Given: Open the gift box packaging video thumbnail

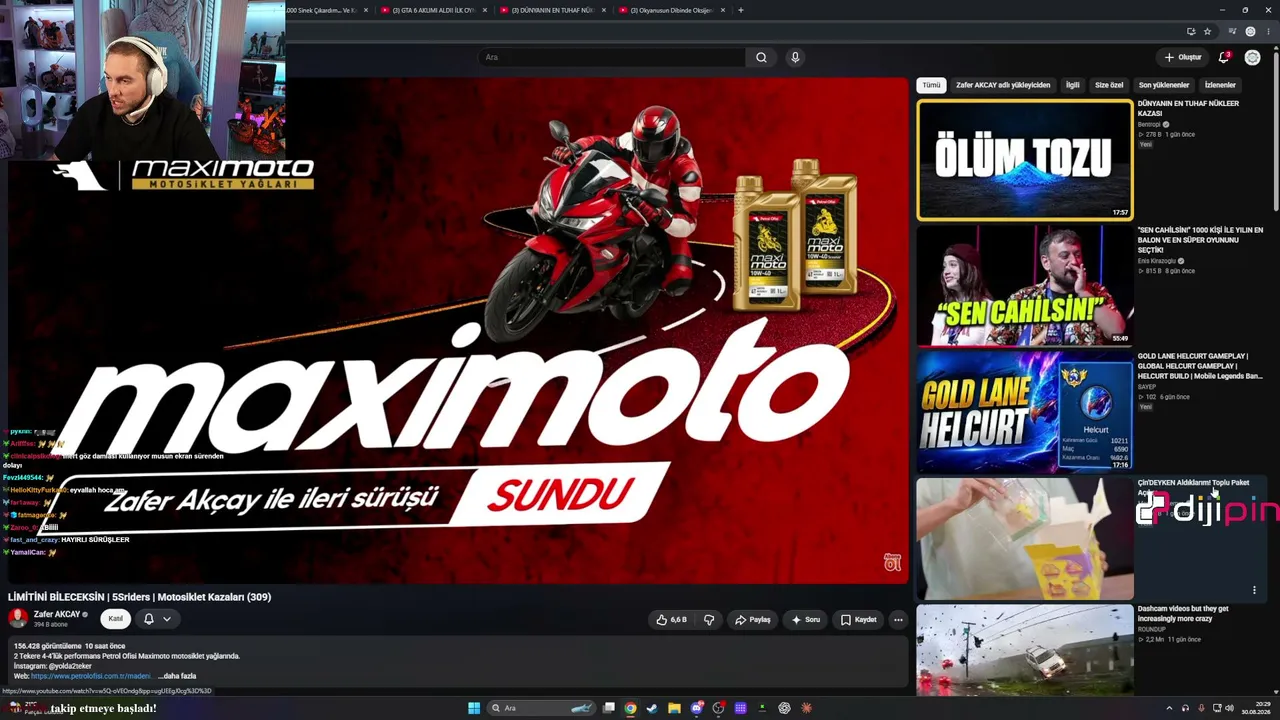Looking at the screenshot, I should [1025, 538].
